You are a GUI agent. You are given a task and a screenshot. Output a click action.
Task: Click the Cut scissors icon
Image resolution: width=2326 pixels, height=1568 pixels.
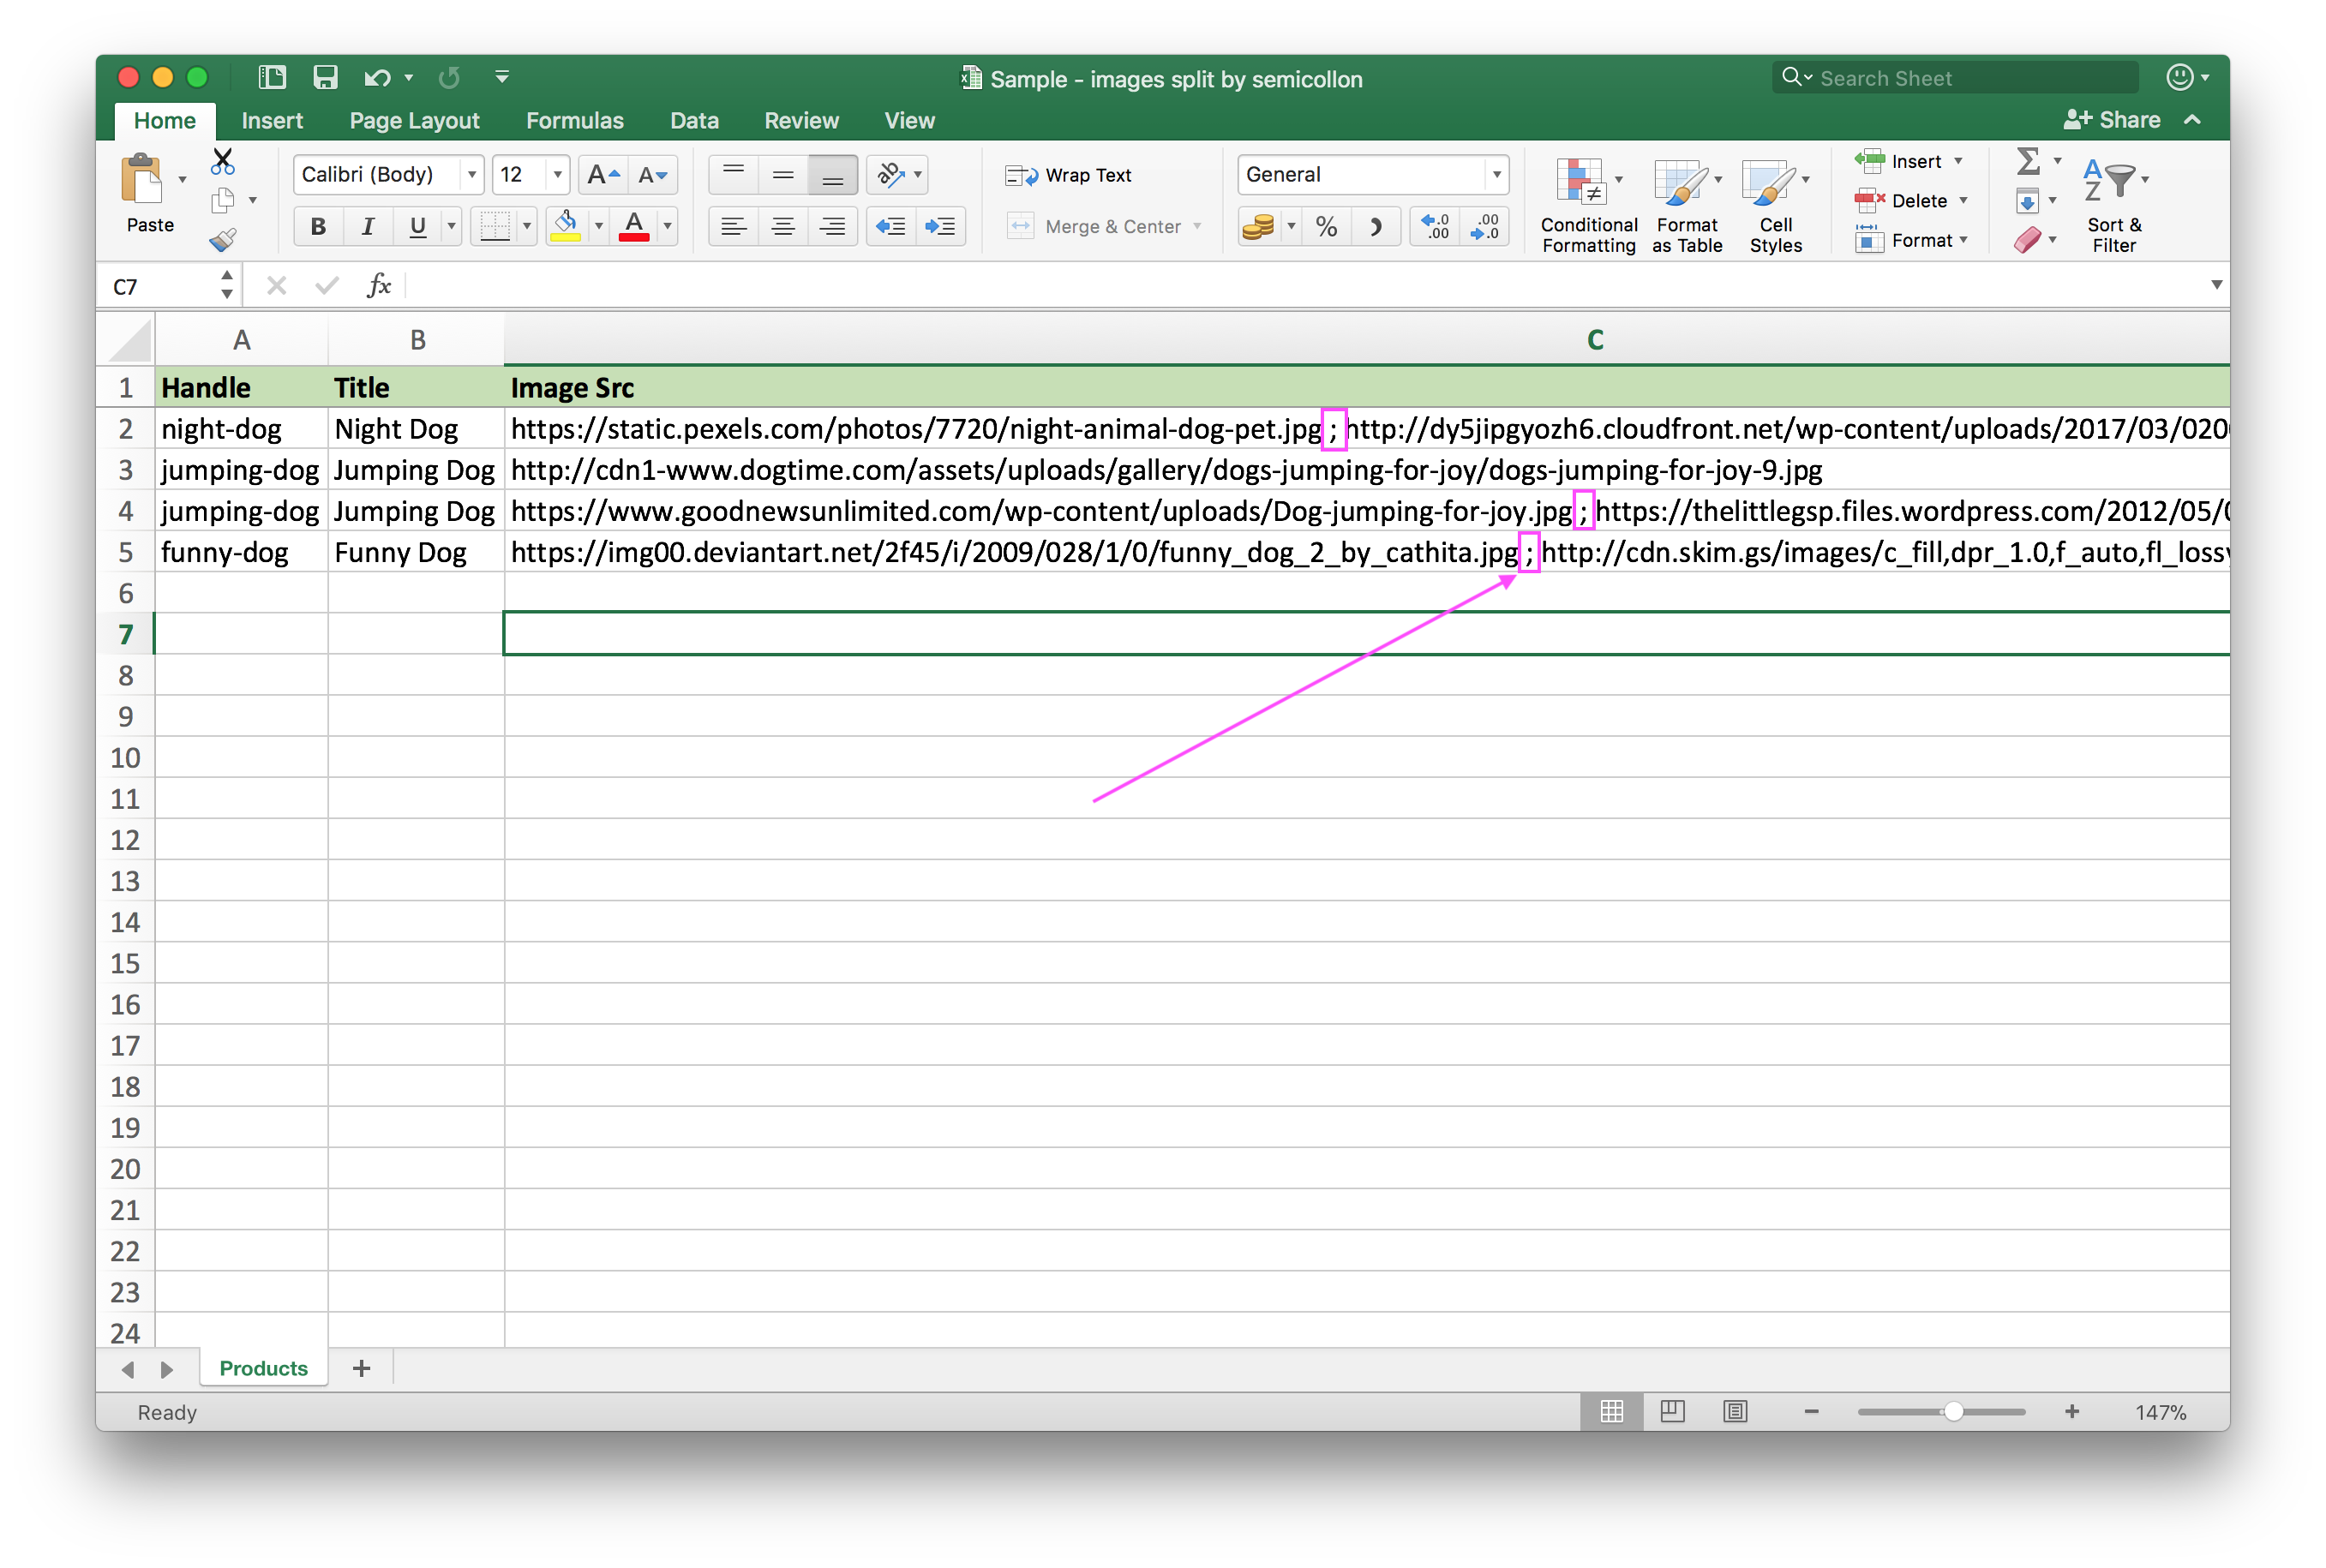click(222, 161)
